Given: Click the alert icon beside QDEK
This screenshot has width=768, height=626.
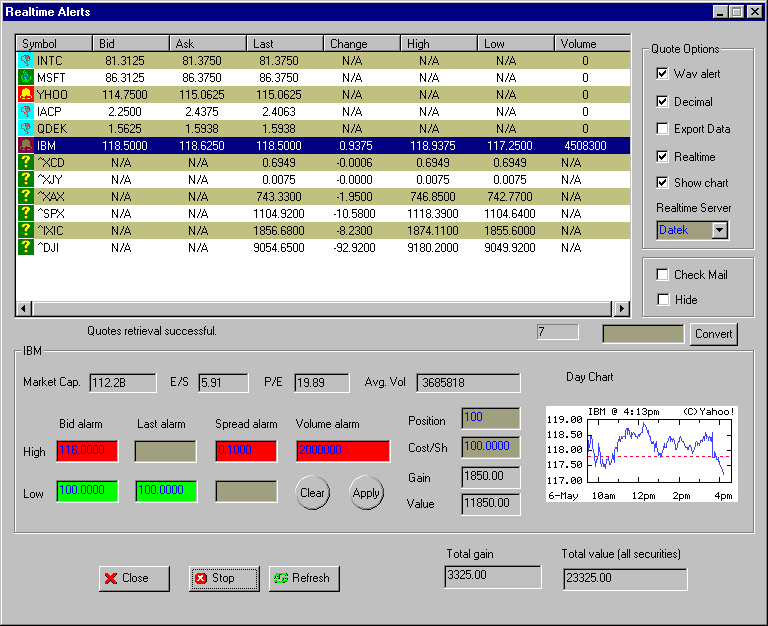Looking at the screenshot, I should (x=26, y=129).
